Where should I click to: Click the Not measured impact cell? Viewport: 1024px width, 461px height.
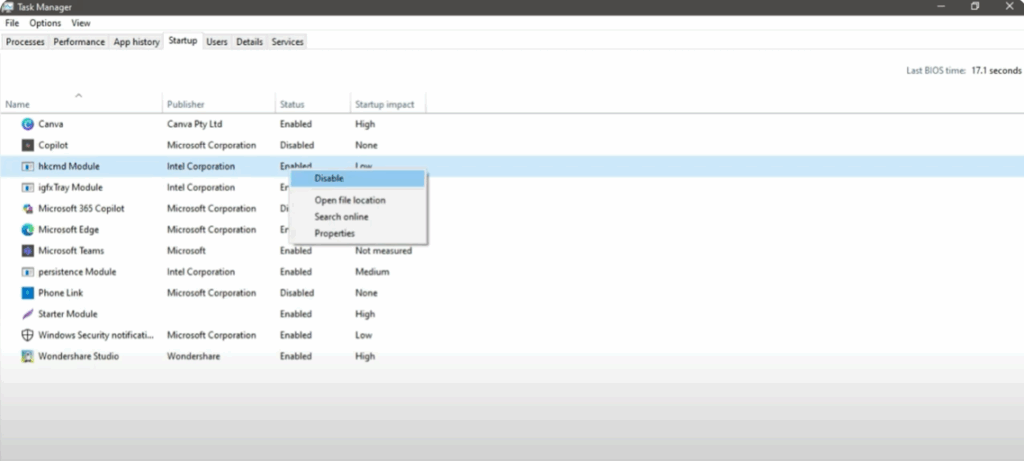pyautogui.click(x=383, y=251)
